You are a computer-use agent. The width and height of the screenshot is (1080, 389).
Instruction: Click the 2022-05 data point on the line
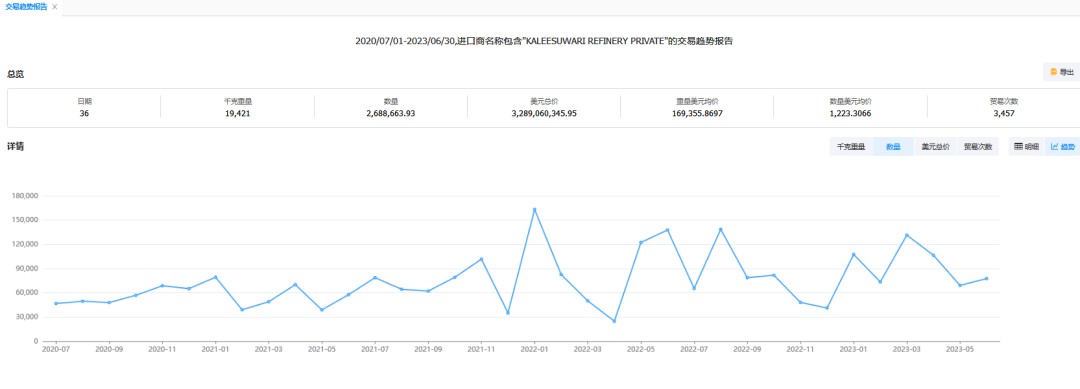coord(641,242)
